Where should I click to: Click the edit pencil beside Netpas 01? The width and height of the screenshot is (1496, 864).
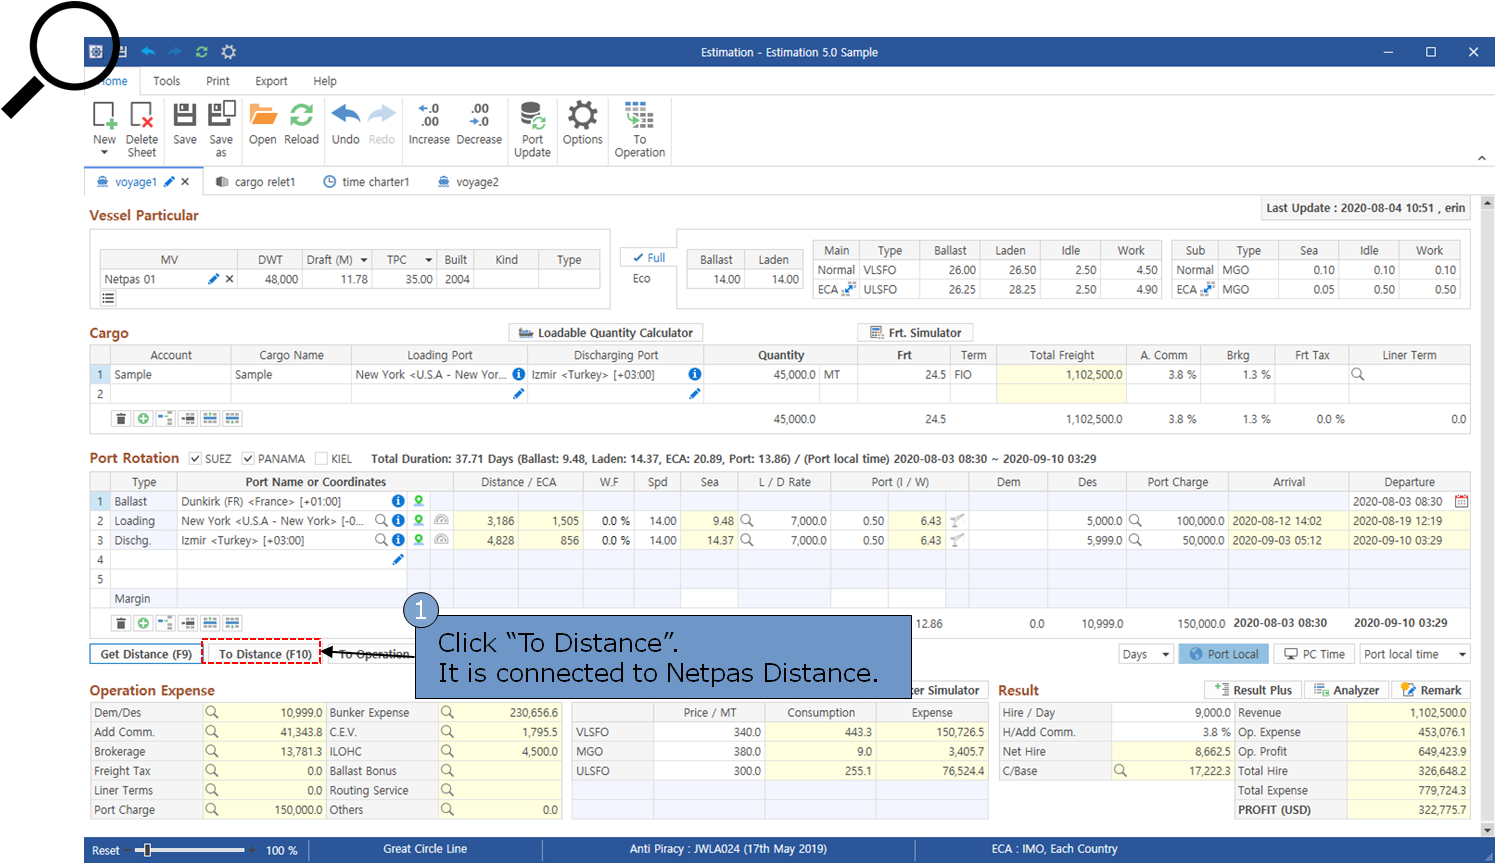(x=213, y=280)
